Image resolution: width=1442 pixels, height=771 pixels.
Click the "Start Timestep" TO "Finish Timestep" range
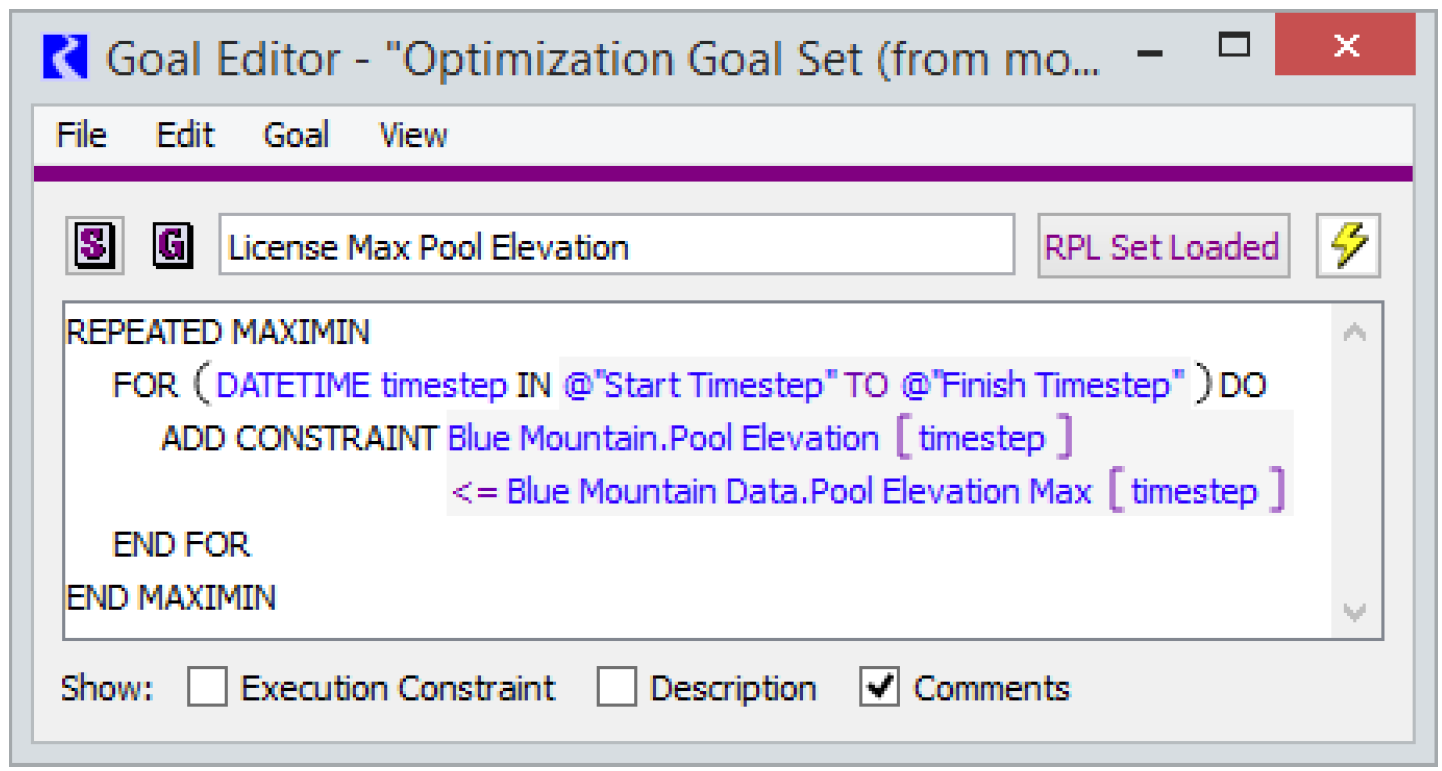[x=873, y=385]
